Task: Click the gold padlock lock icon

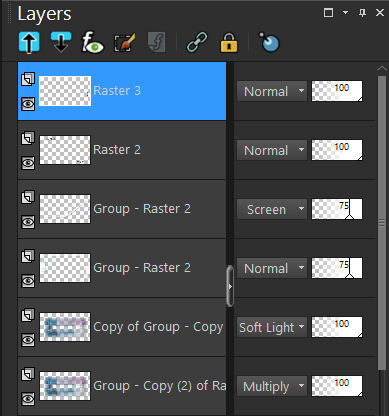Action: click(229, 42)
